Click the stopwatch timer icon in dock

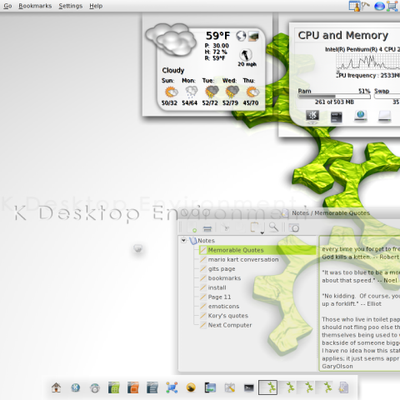pos(95,388)
